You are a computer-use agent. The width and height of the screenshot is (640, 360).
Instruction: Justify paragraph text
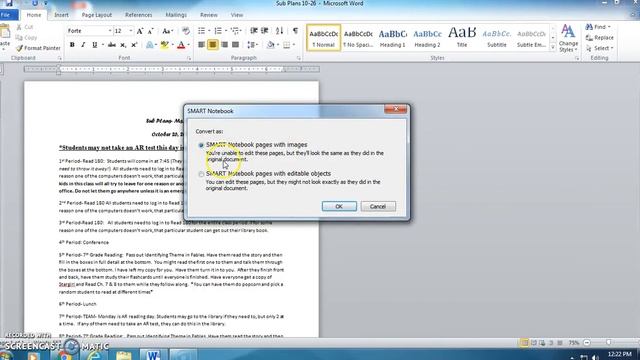235,45
